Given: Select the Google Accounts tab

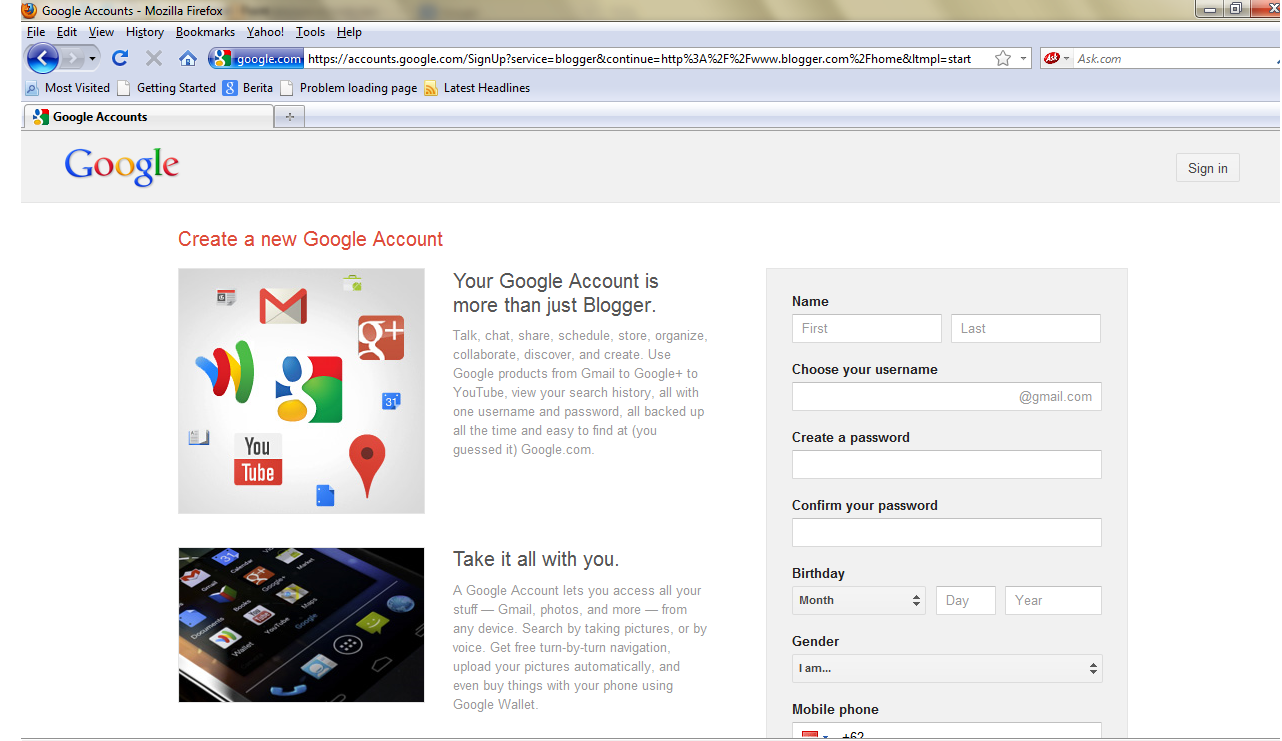Looking at the screenshot, I should point(148,117).
